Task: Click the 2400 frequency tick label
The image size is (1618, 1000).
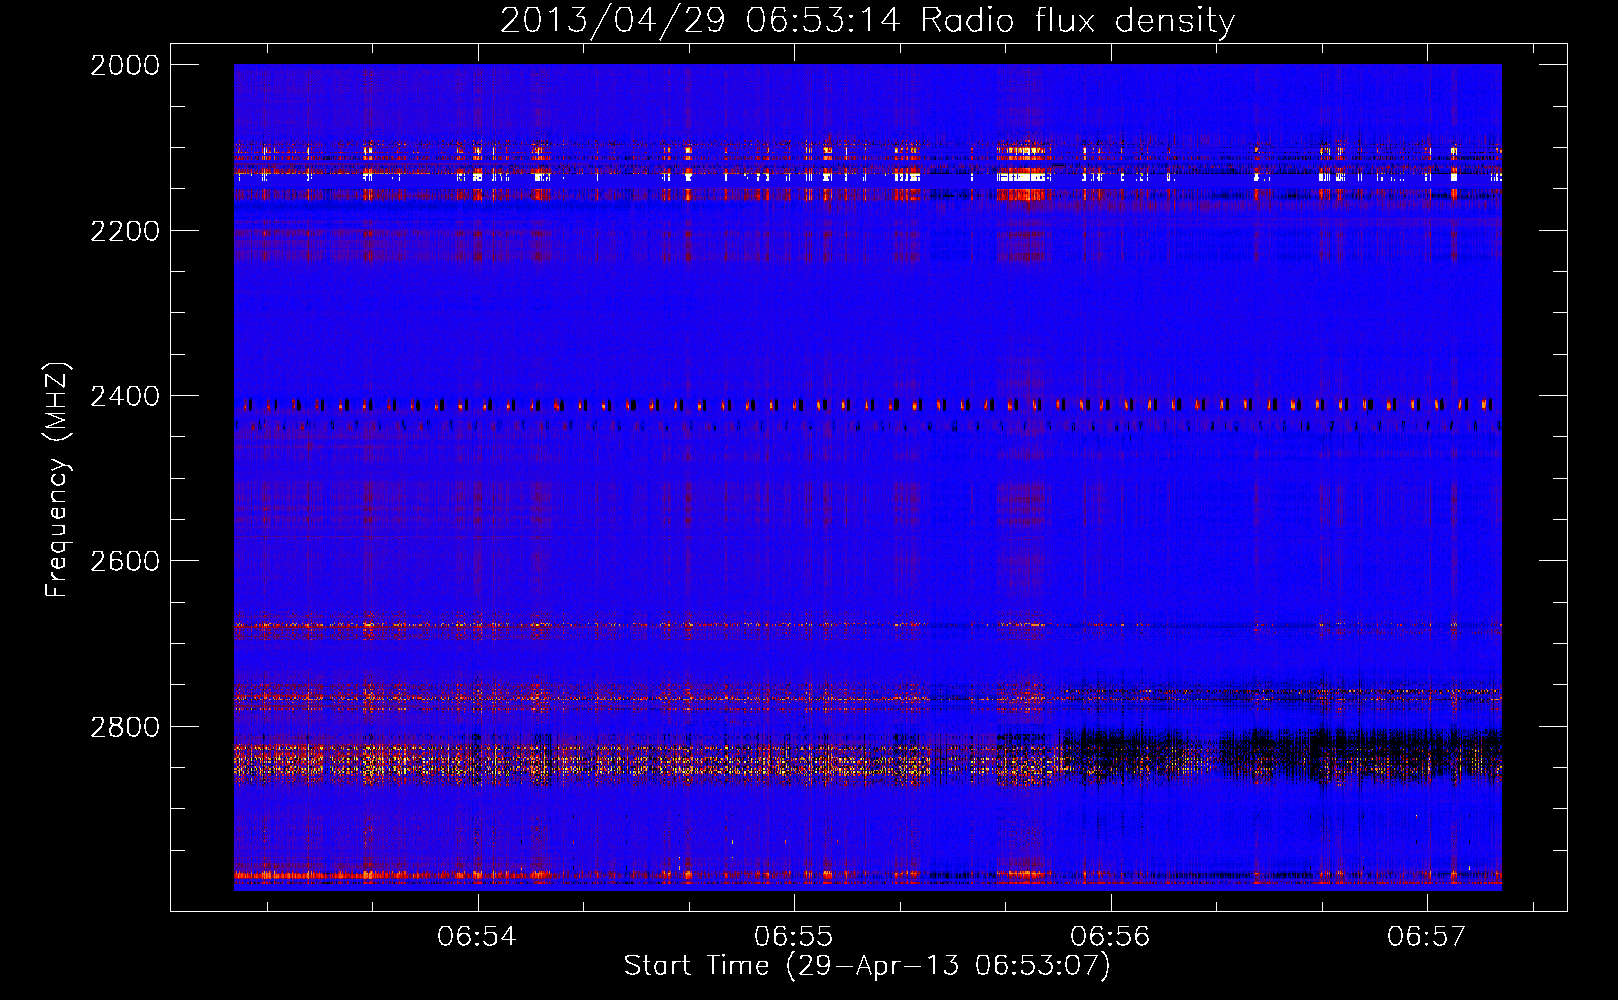Action: tap(125, 397)
